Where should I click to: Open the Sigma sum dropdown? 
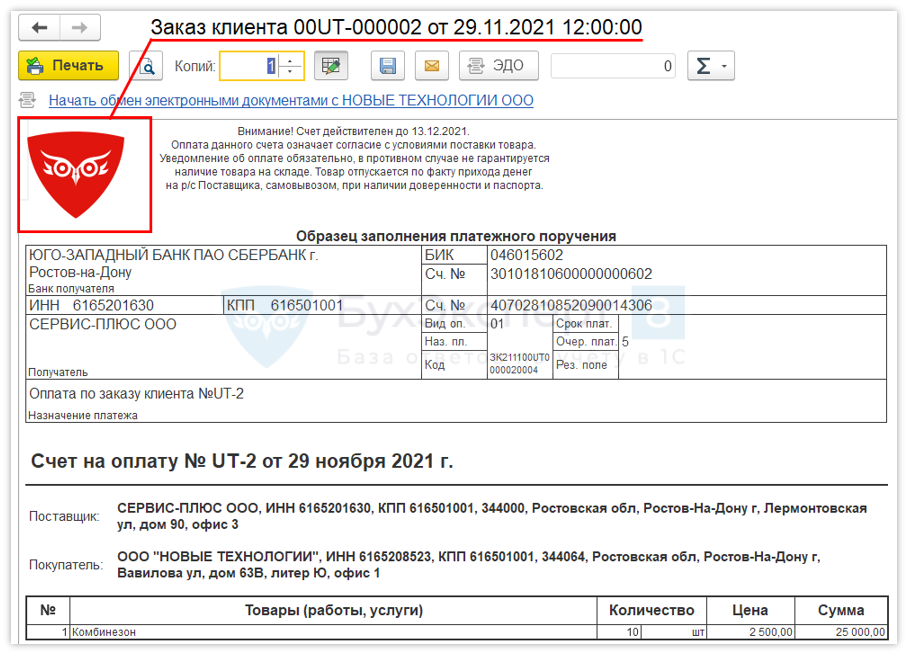(x=711, y=65)
